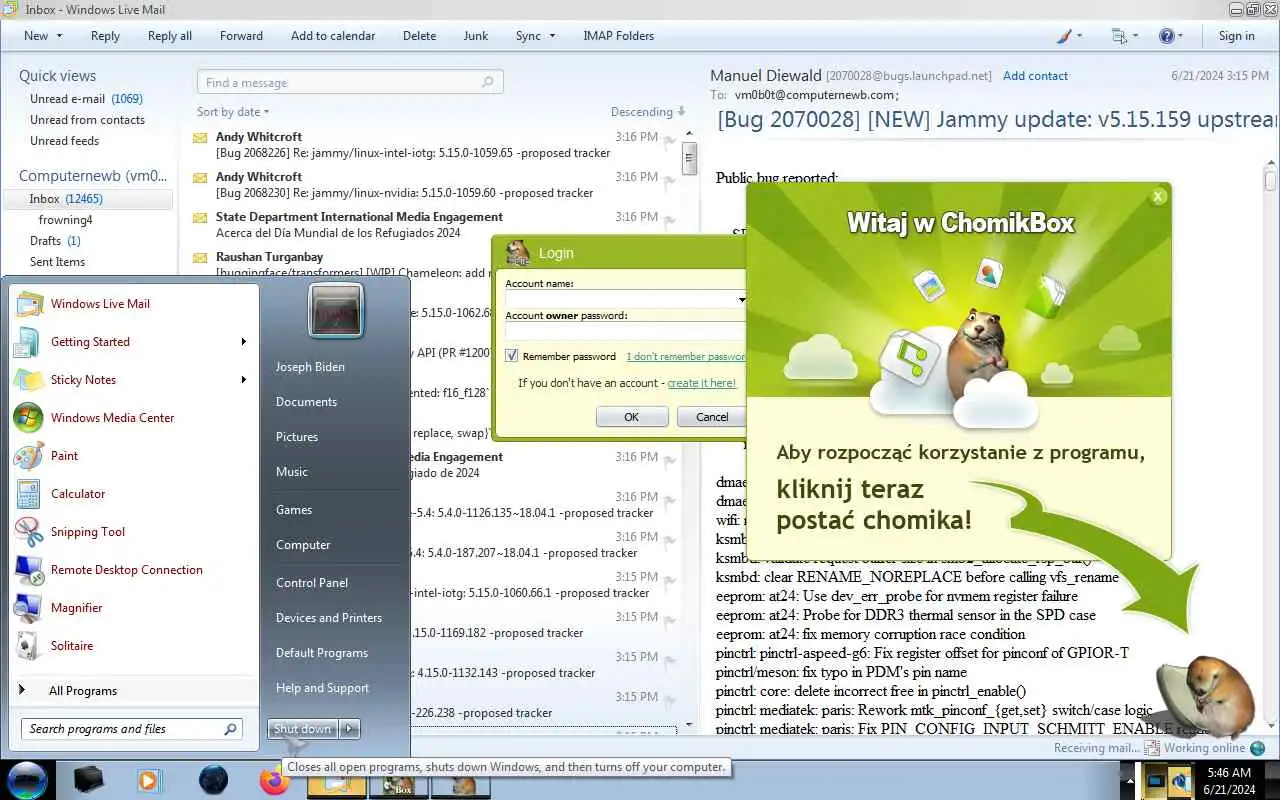The width and height of the screenshot is (1280, 800).
Task: Close the Witaj w ChomikBox popup
Action: (1158, 196)
